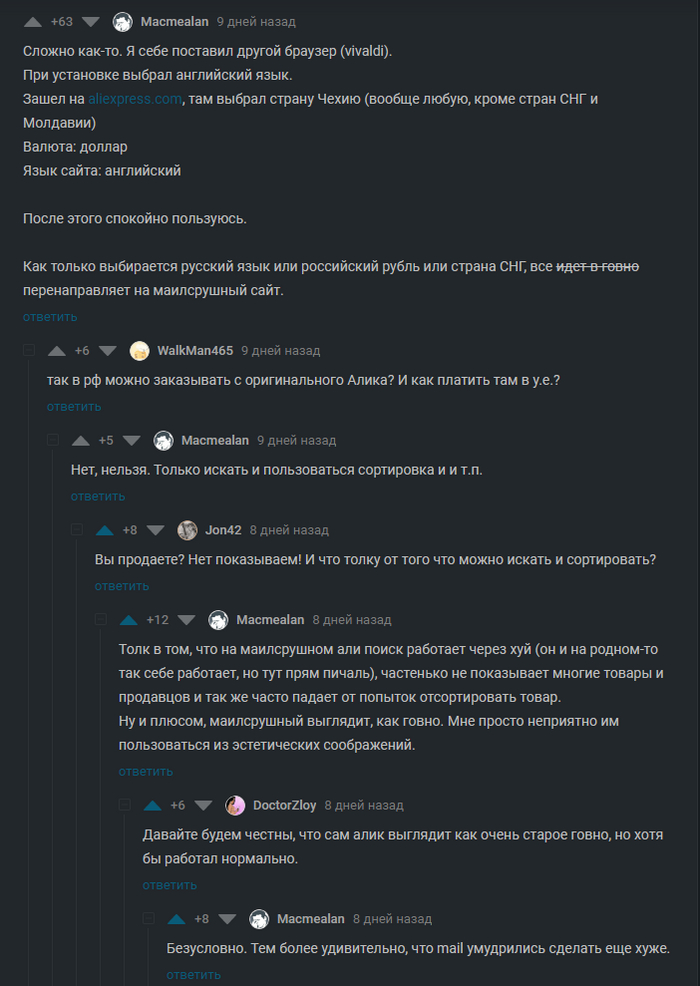Image resolution: width=700 pixels, height=986 pixels.
Task: Upvote Jon42's comment
Action: point(104,530)
